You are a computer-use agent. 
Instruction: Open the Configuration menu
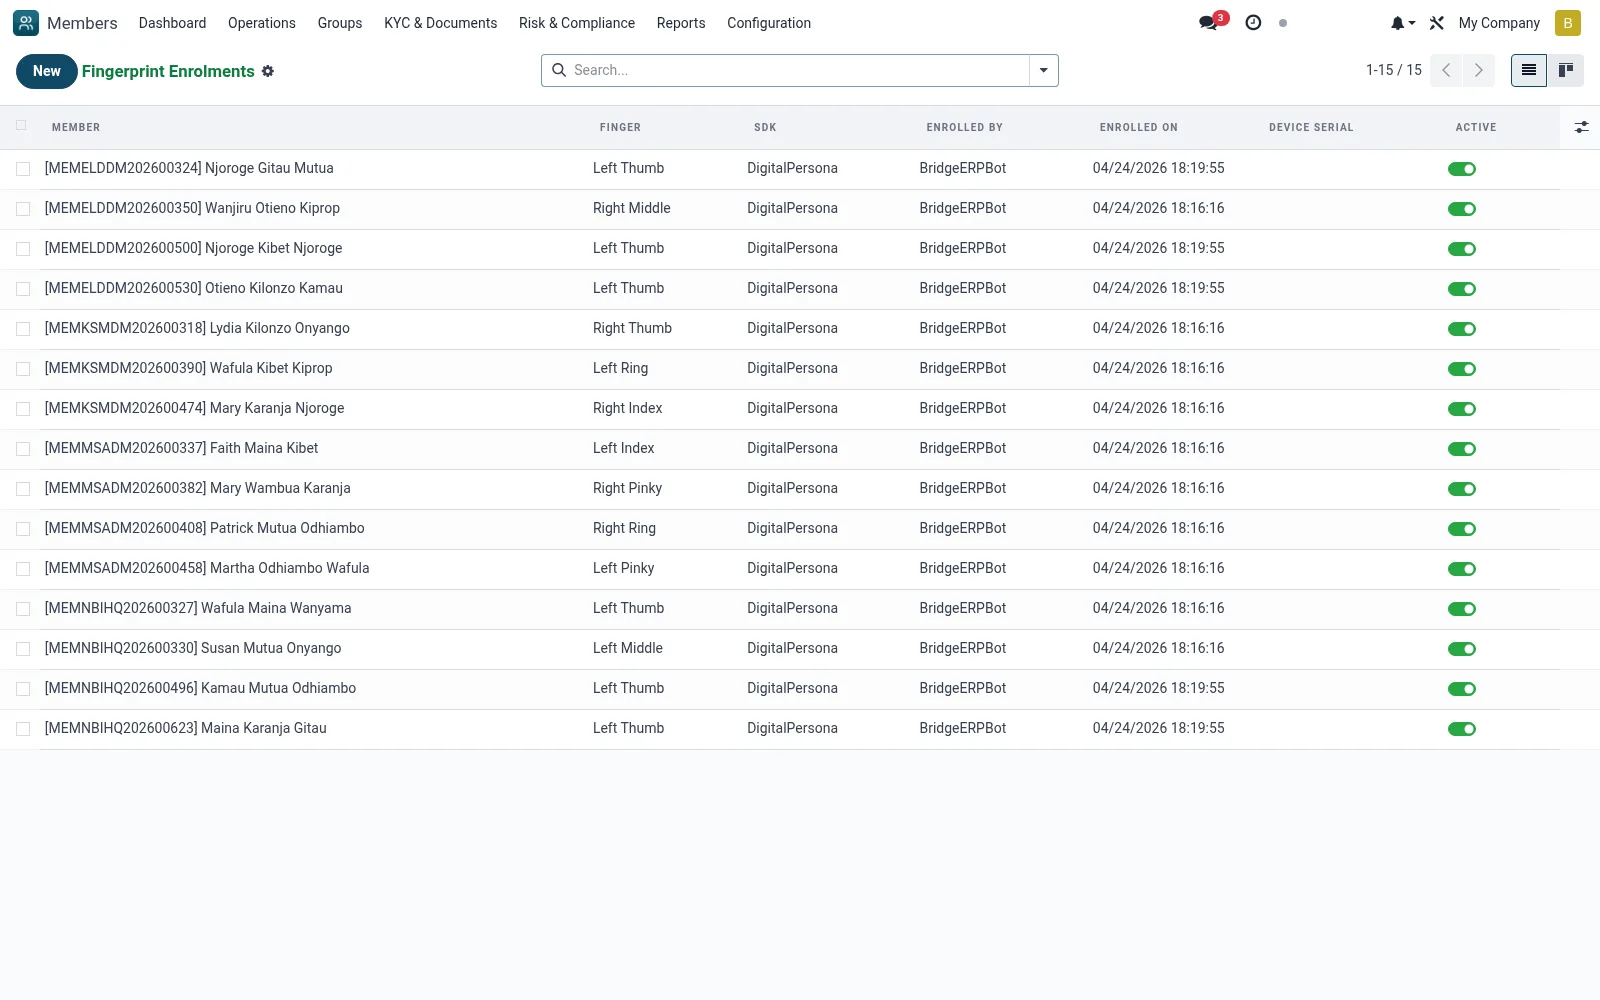(769, 23)
